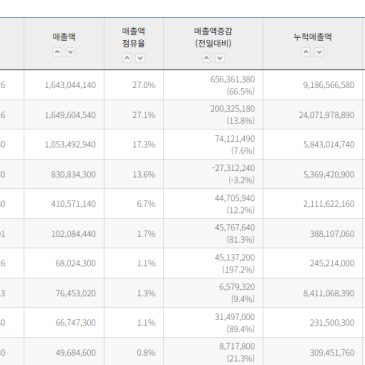Sort 매출액증감 column ascending
365x365 pixels.
[207, 58]
